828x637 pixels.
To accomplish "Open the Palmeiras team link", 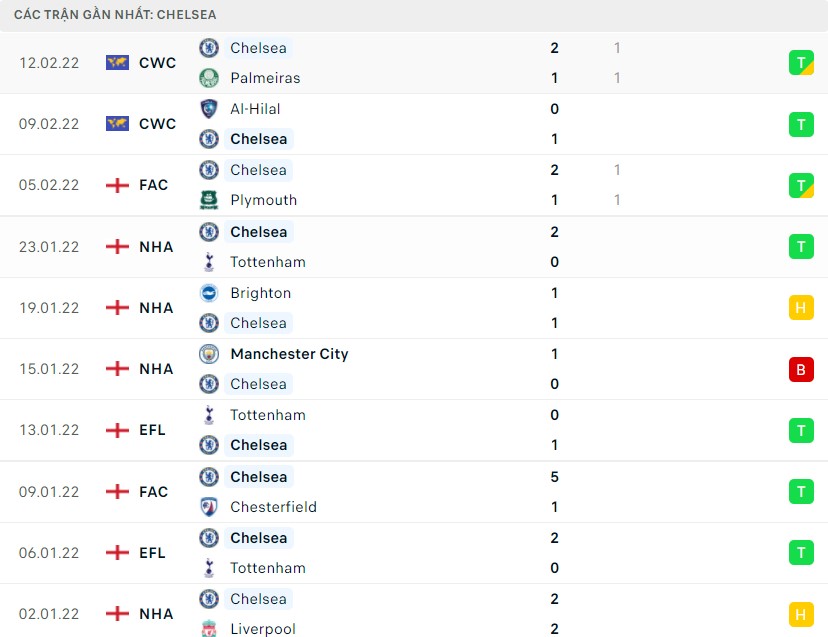I will [265, 78].
